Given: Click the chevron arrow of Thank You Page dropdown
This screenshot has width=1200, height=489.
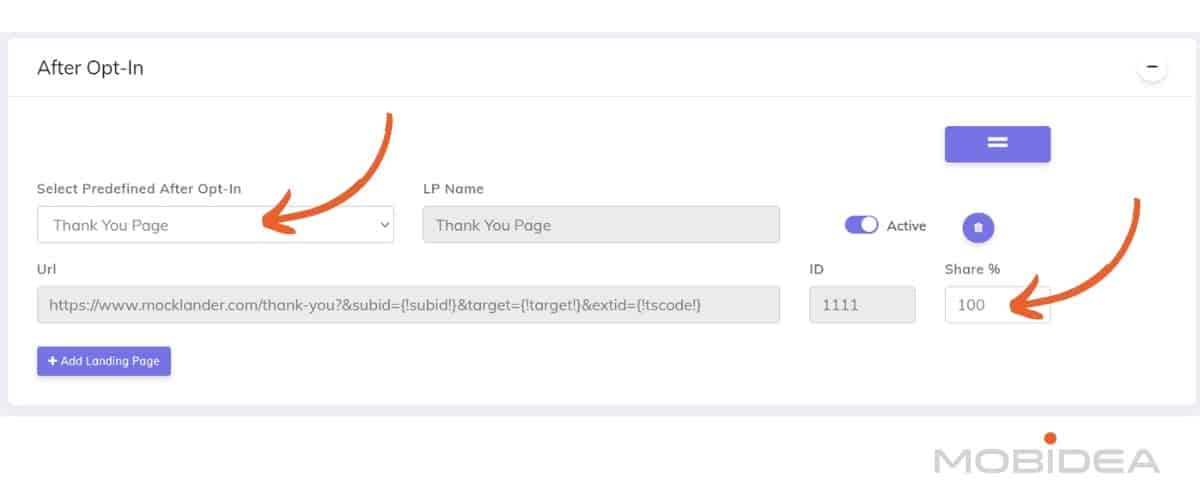Looking at the screenshot, I should click(x=385, y=225).
